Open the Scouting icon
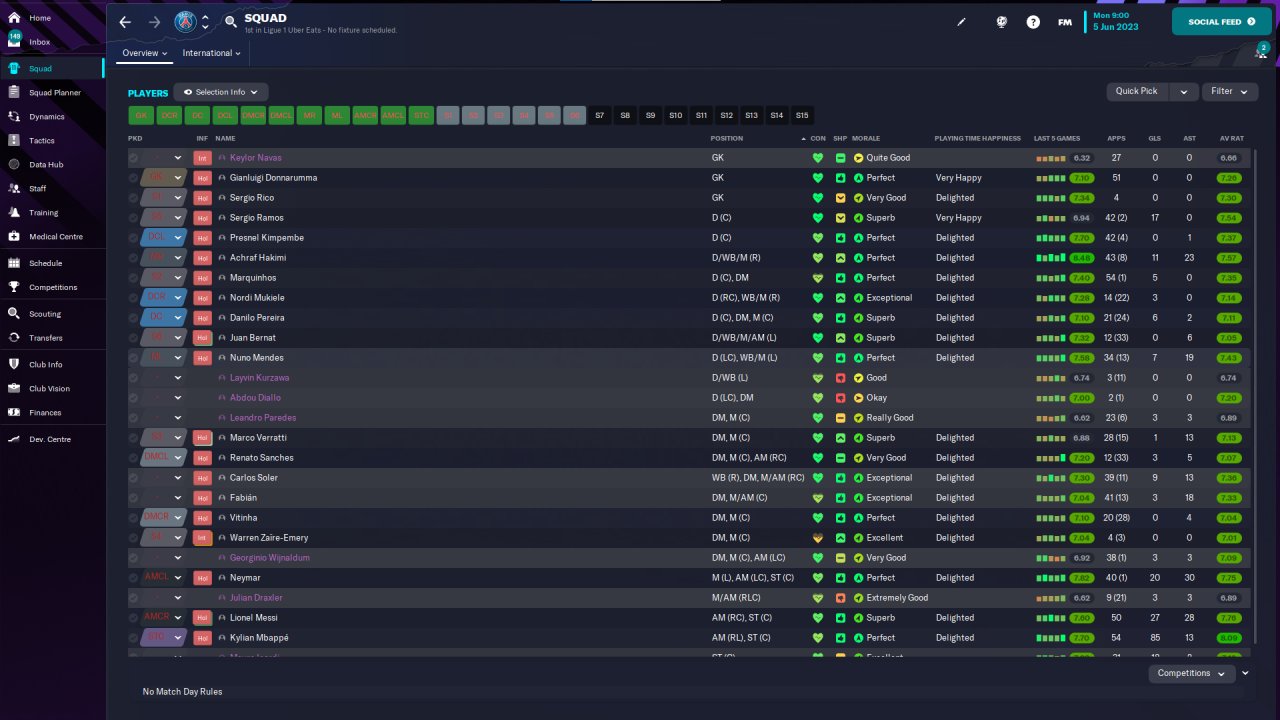Screen dimensions: 1280x720 [x=14, y=313]
